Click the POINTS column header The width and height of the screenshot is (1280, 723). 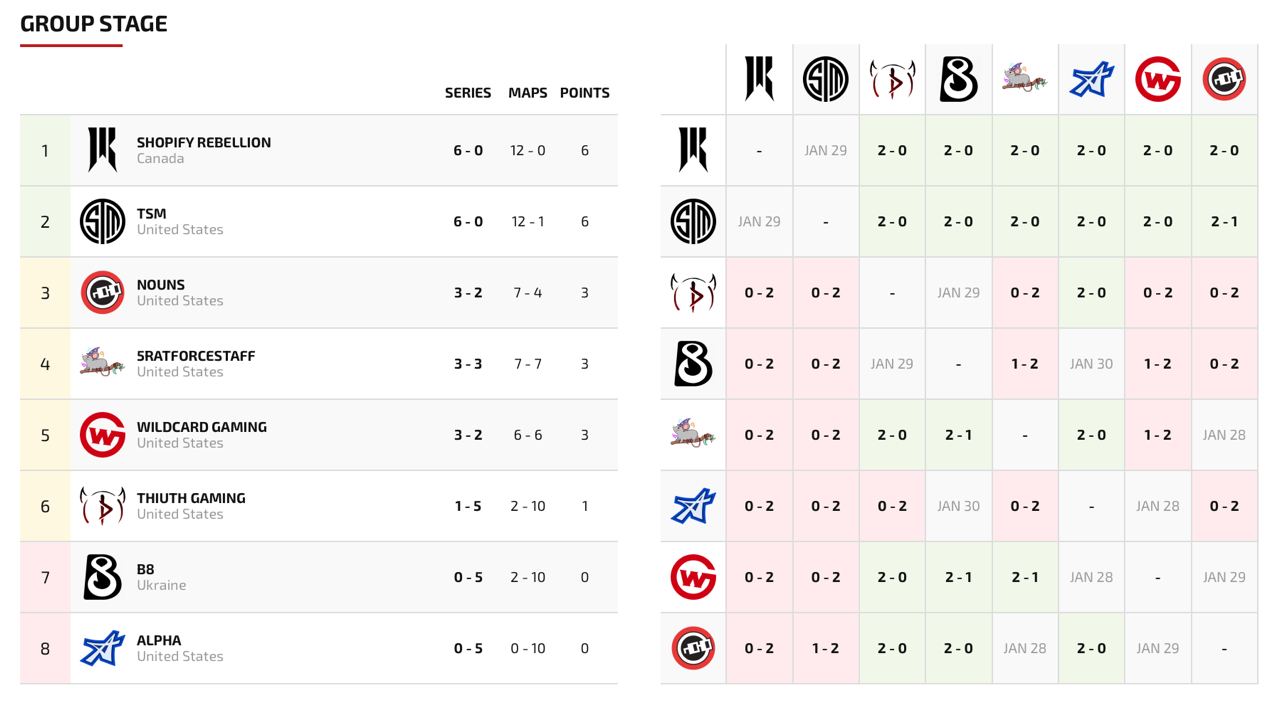coord(585,93)
